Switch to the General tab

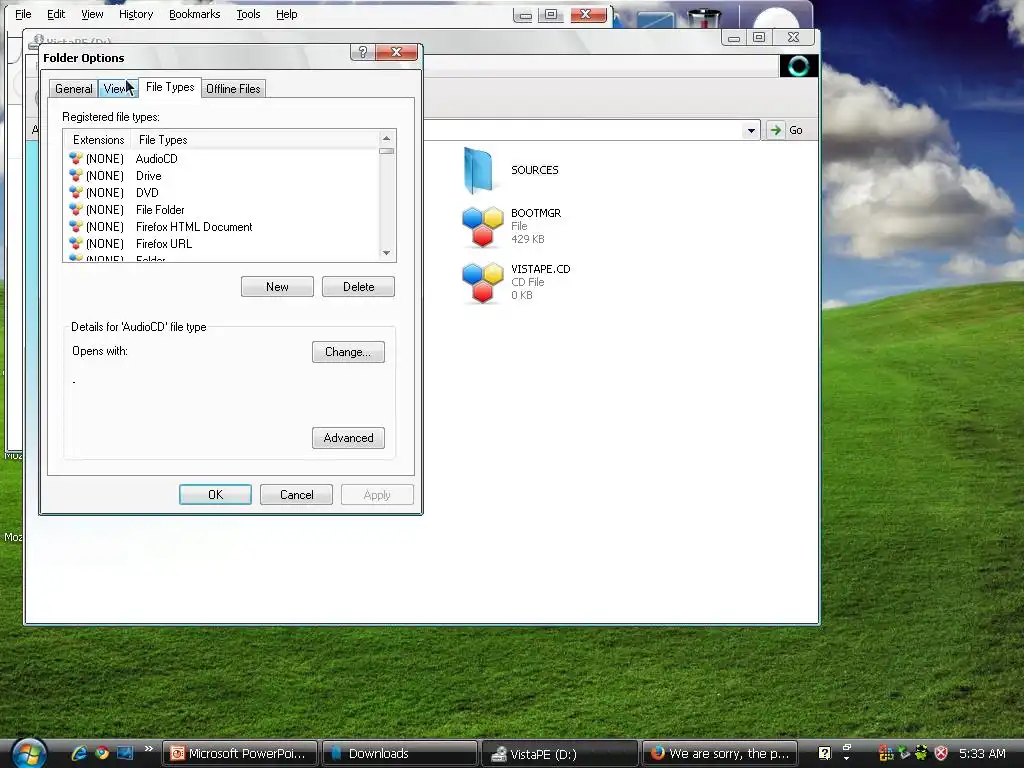pyautogui.click(x=73, y=89)
